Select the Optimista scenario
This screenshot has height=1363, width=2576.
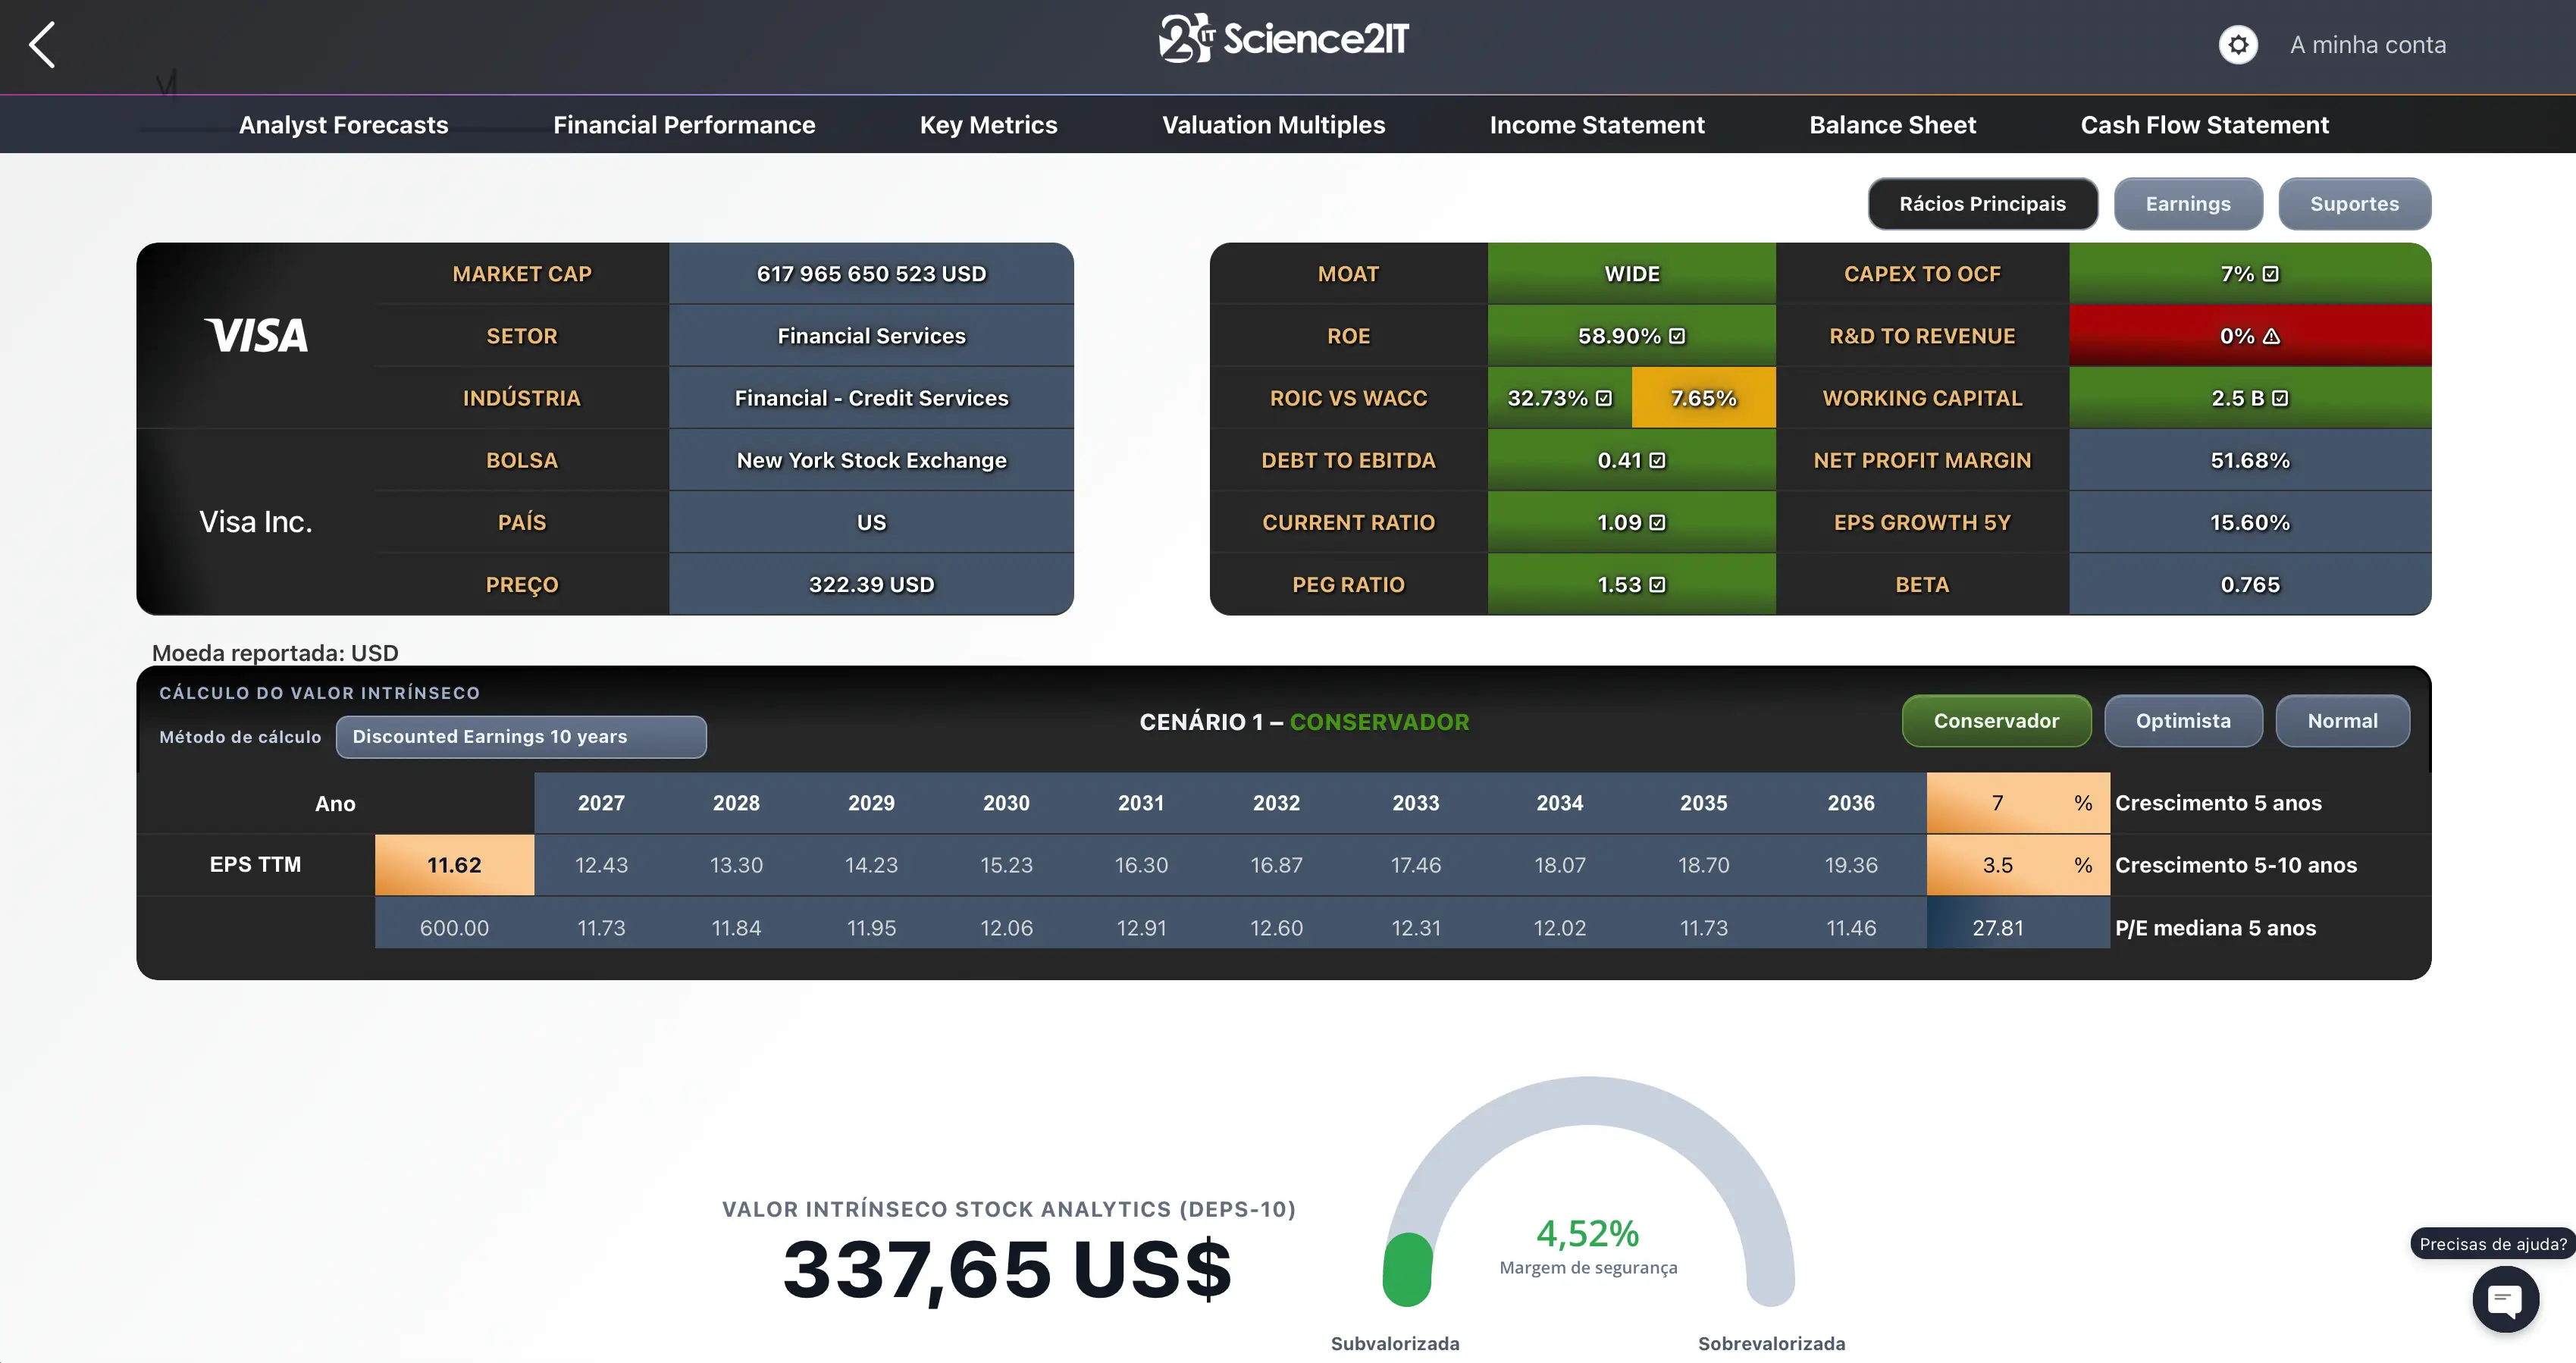(2183, 721)
